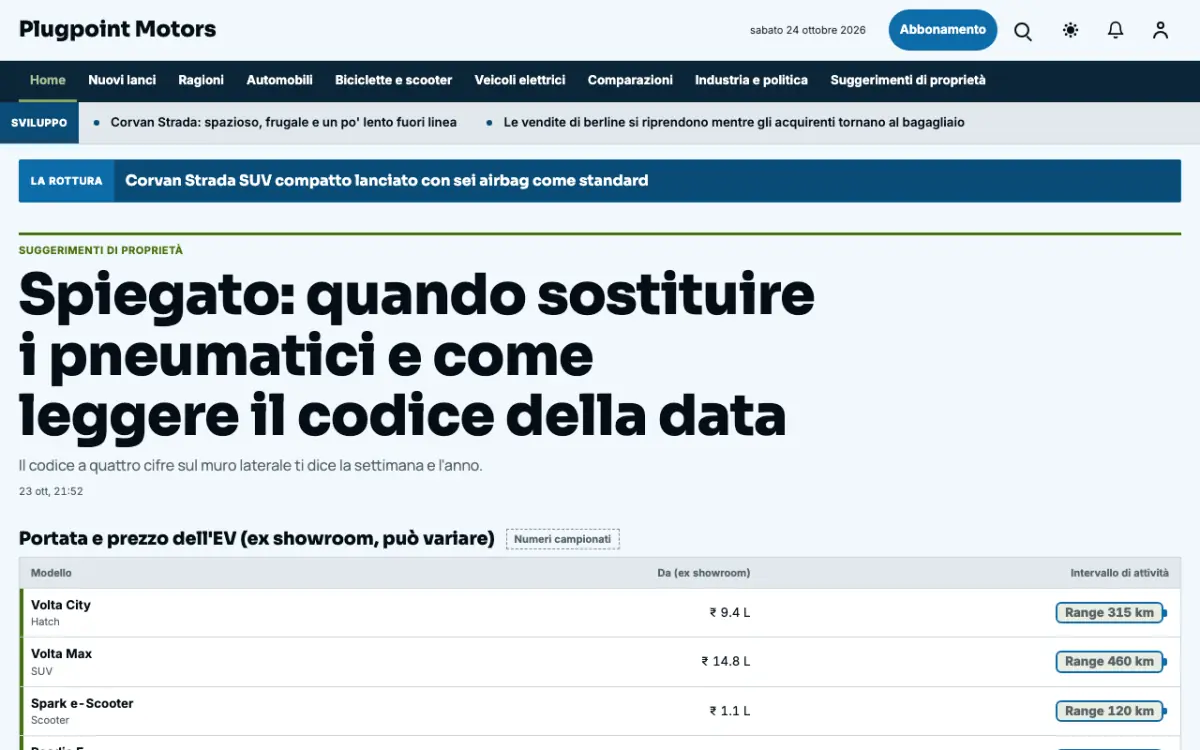Click Intervallo di attività column header
1200x750 pixels.
click(x=1120, y=573)
